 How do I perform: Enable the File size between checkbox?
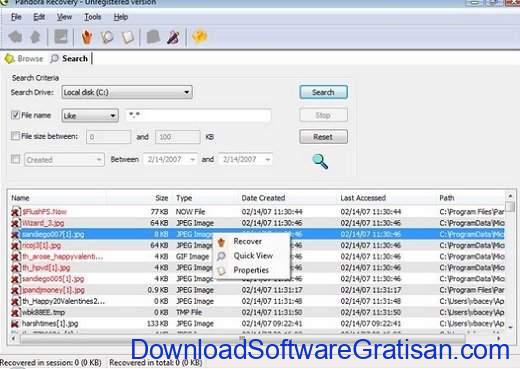(x=15, y=136)
